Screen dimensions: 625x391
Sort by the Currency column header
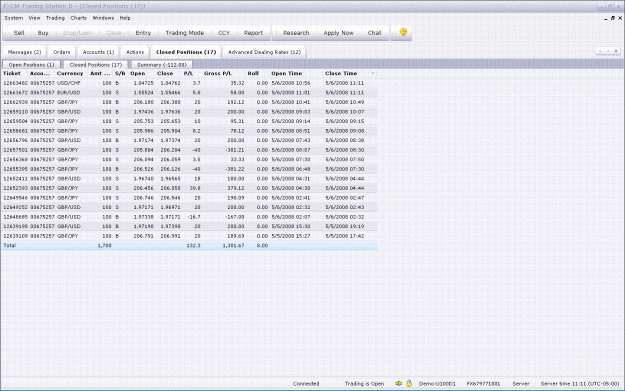tap(70, 73)
